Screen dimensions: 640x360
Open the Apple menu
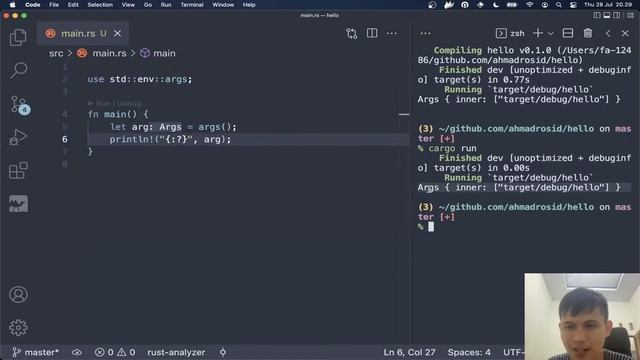pos(12,5)
